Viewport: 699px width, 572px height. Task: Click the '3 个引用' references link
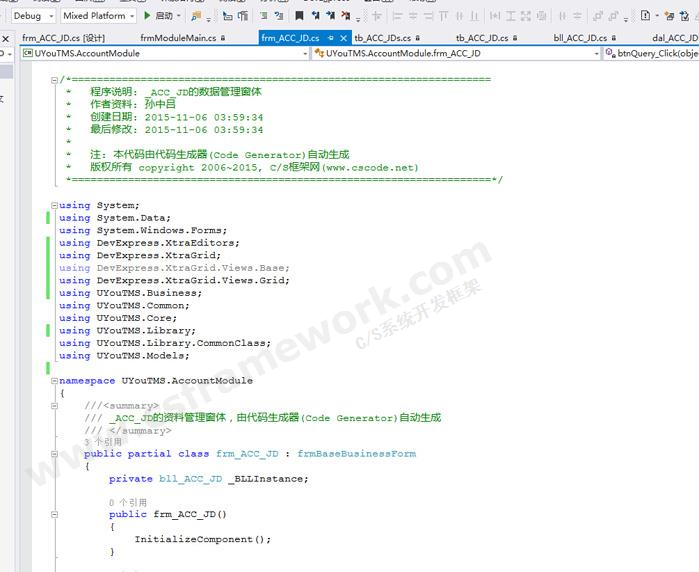(x=102, y=441)
